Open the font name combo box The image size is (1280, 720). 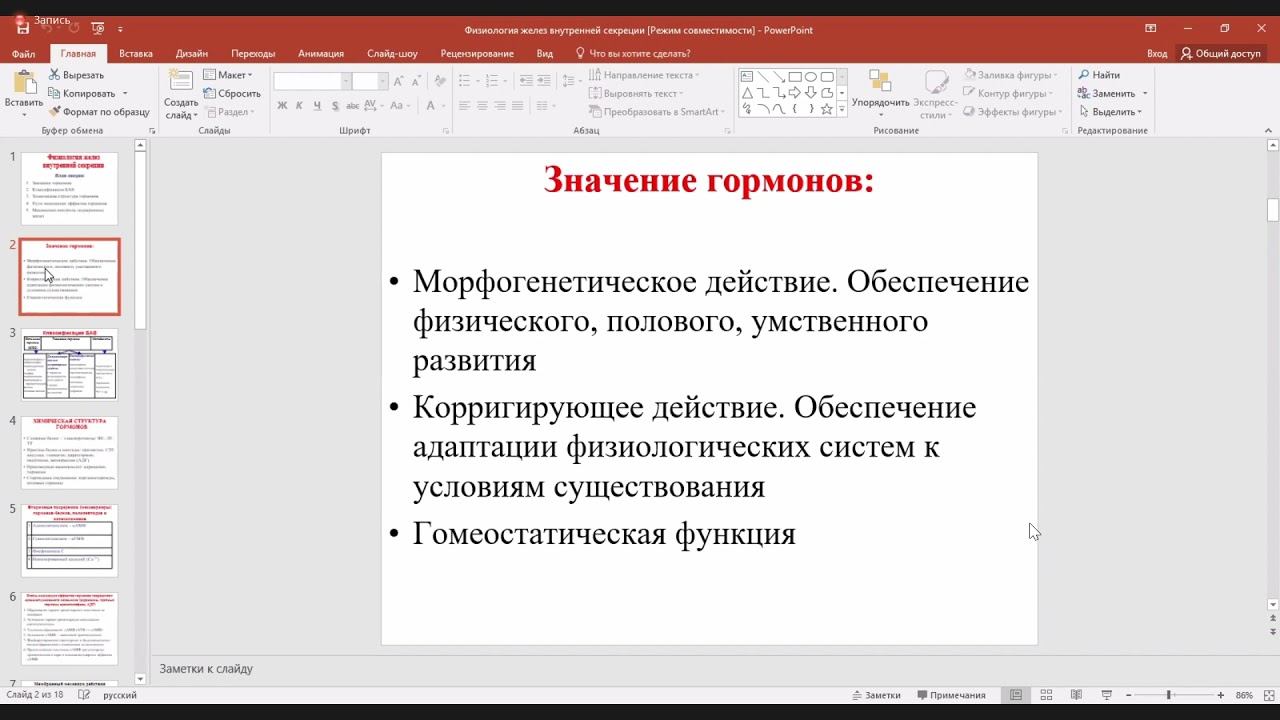tap(312, 81)
